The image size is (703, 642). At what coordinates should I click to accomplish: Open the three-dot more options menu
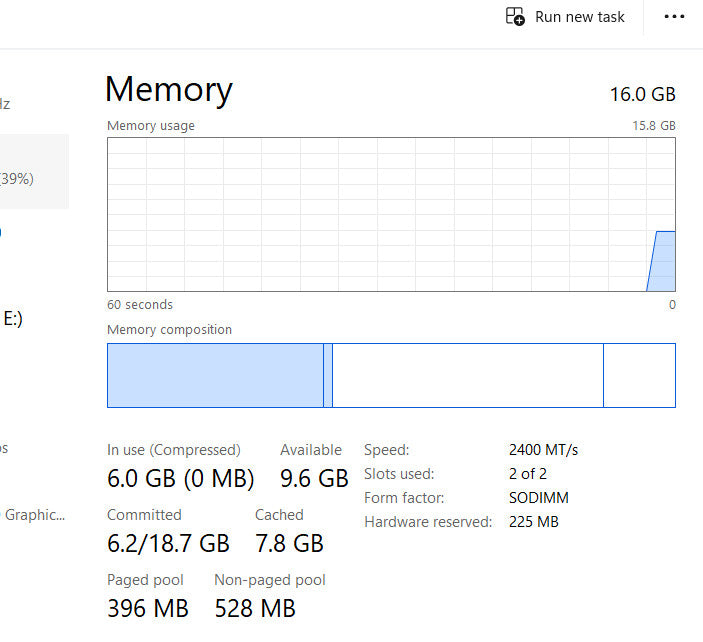click(x=675, y=16)
